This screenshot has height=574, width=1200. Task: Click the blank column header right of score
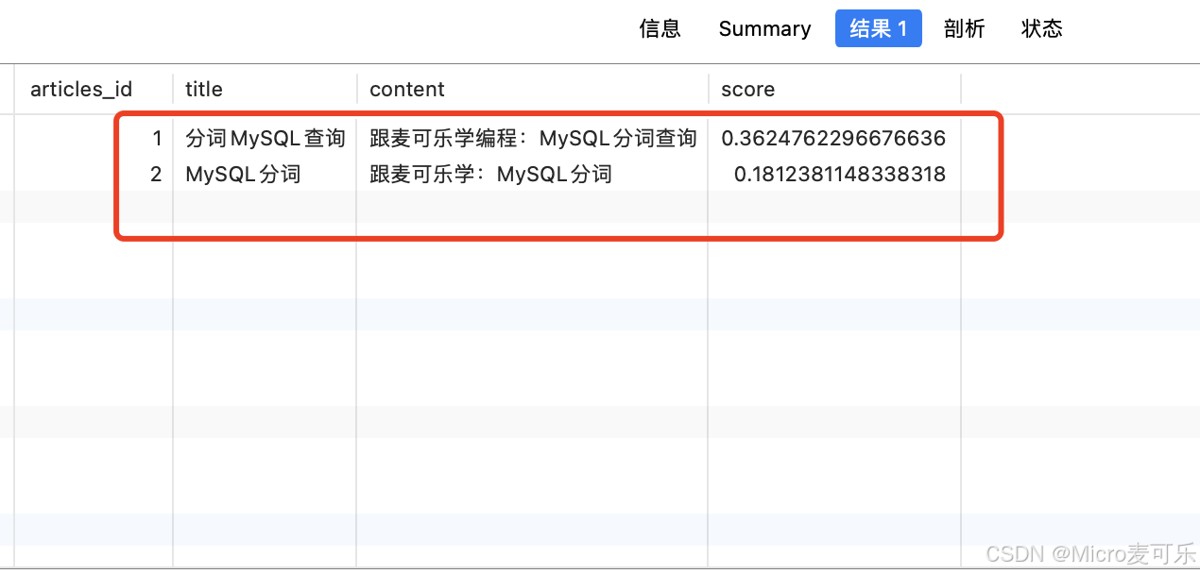1080,89
